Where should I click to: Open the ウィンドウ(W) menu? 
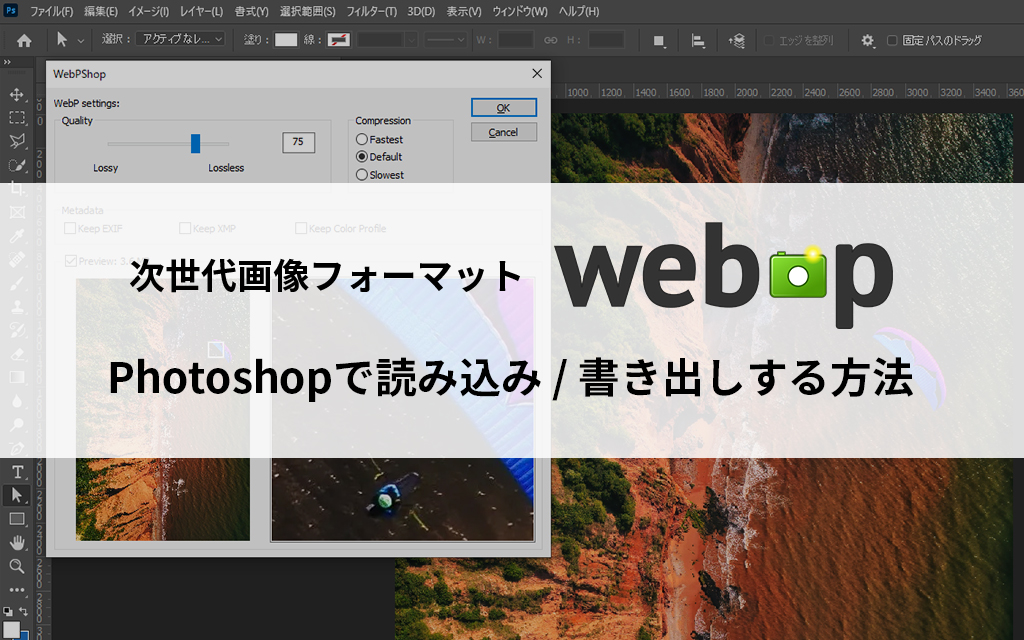tap(520, 11)
